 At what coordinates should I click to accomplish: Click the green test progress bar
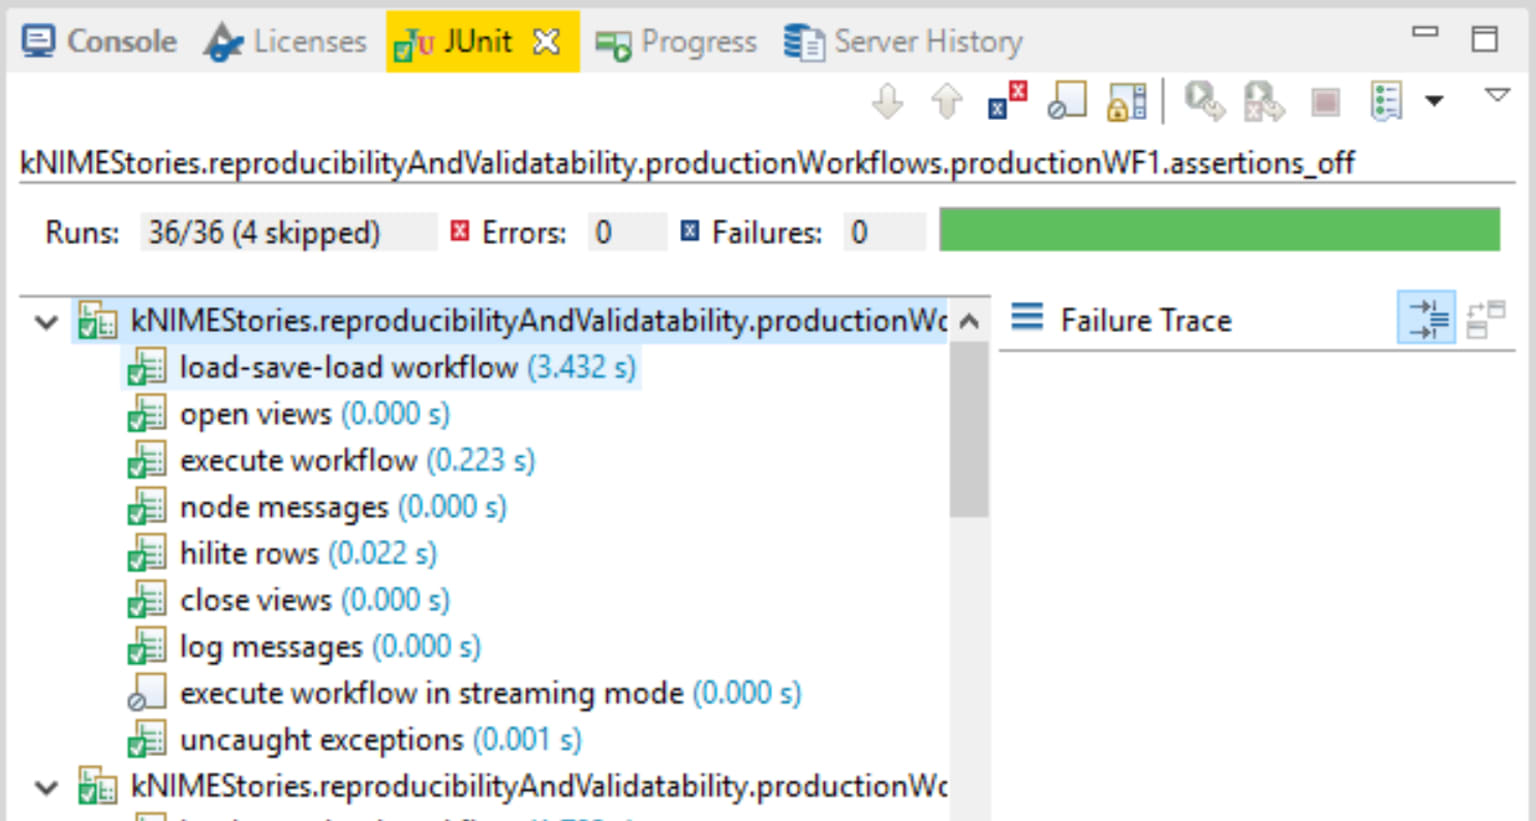[1220, 230]
